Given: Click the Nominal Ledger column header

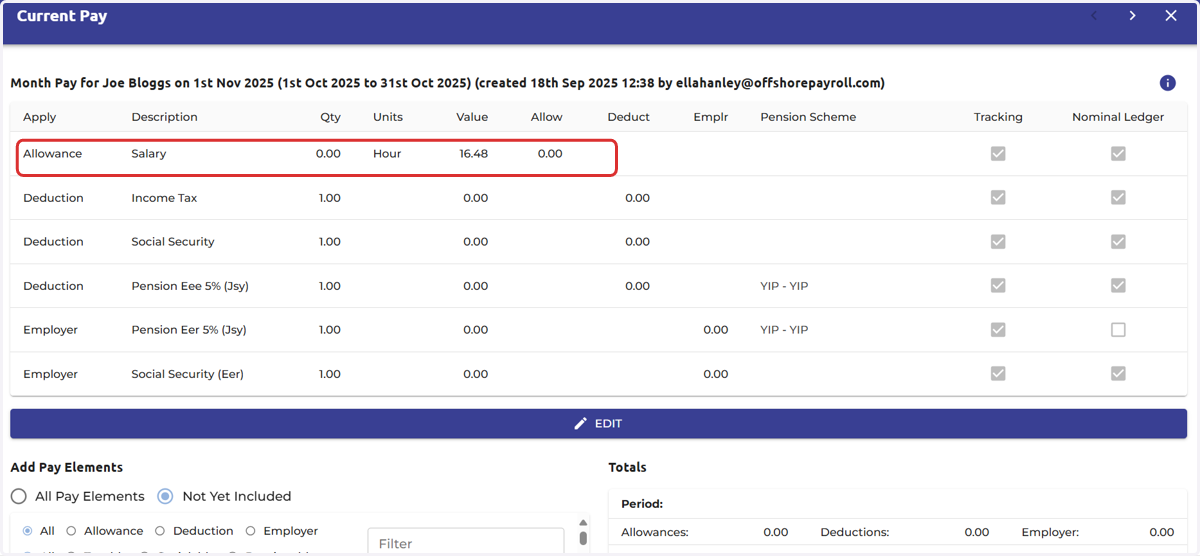Looking at the screenshot, I should [x=1118, y=117].
